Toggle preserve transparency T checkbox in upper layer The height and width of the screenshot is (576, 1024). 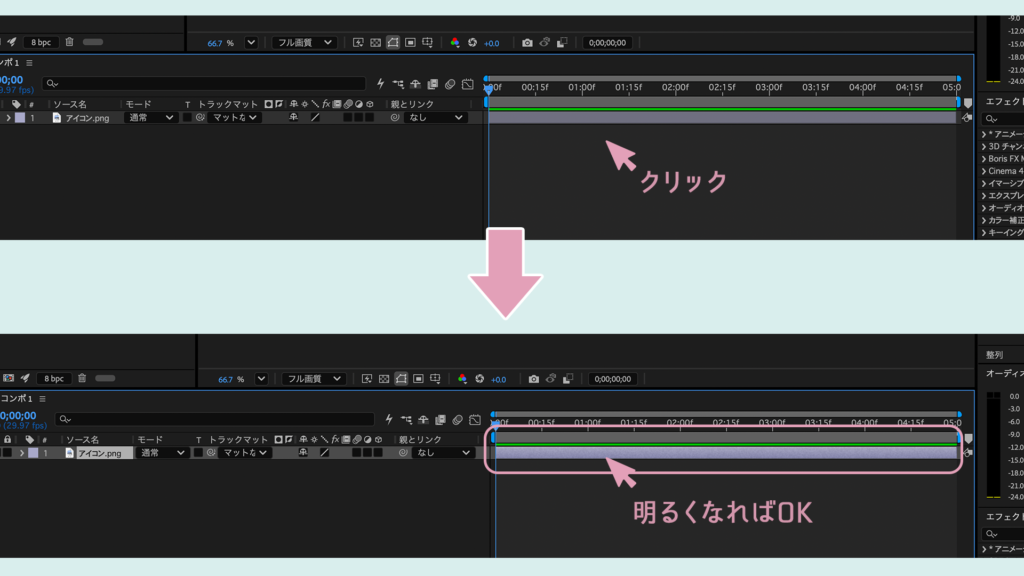click(187, 118)
